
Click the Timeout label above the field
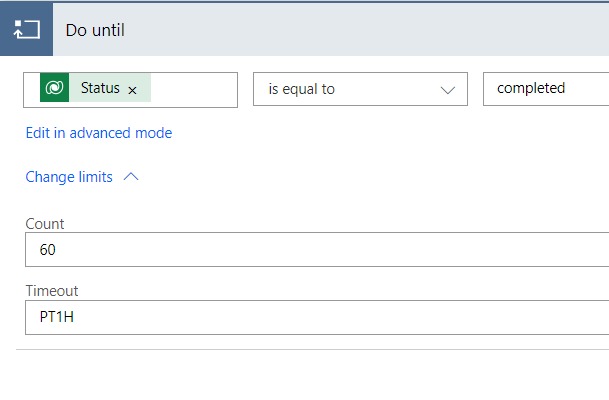[x=52, y=291]
